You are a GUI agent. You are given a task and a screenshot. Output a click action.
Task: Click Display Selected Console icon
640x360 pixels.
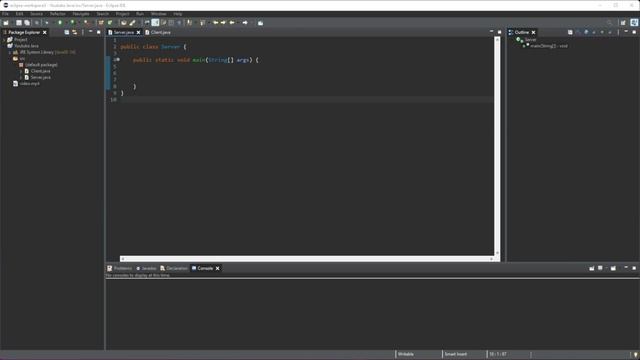pyautogui.click(x=600, y=268)
